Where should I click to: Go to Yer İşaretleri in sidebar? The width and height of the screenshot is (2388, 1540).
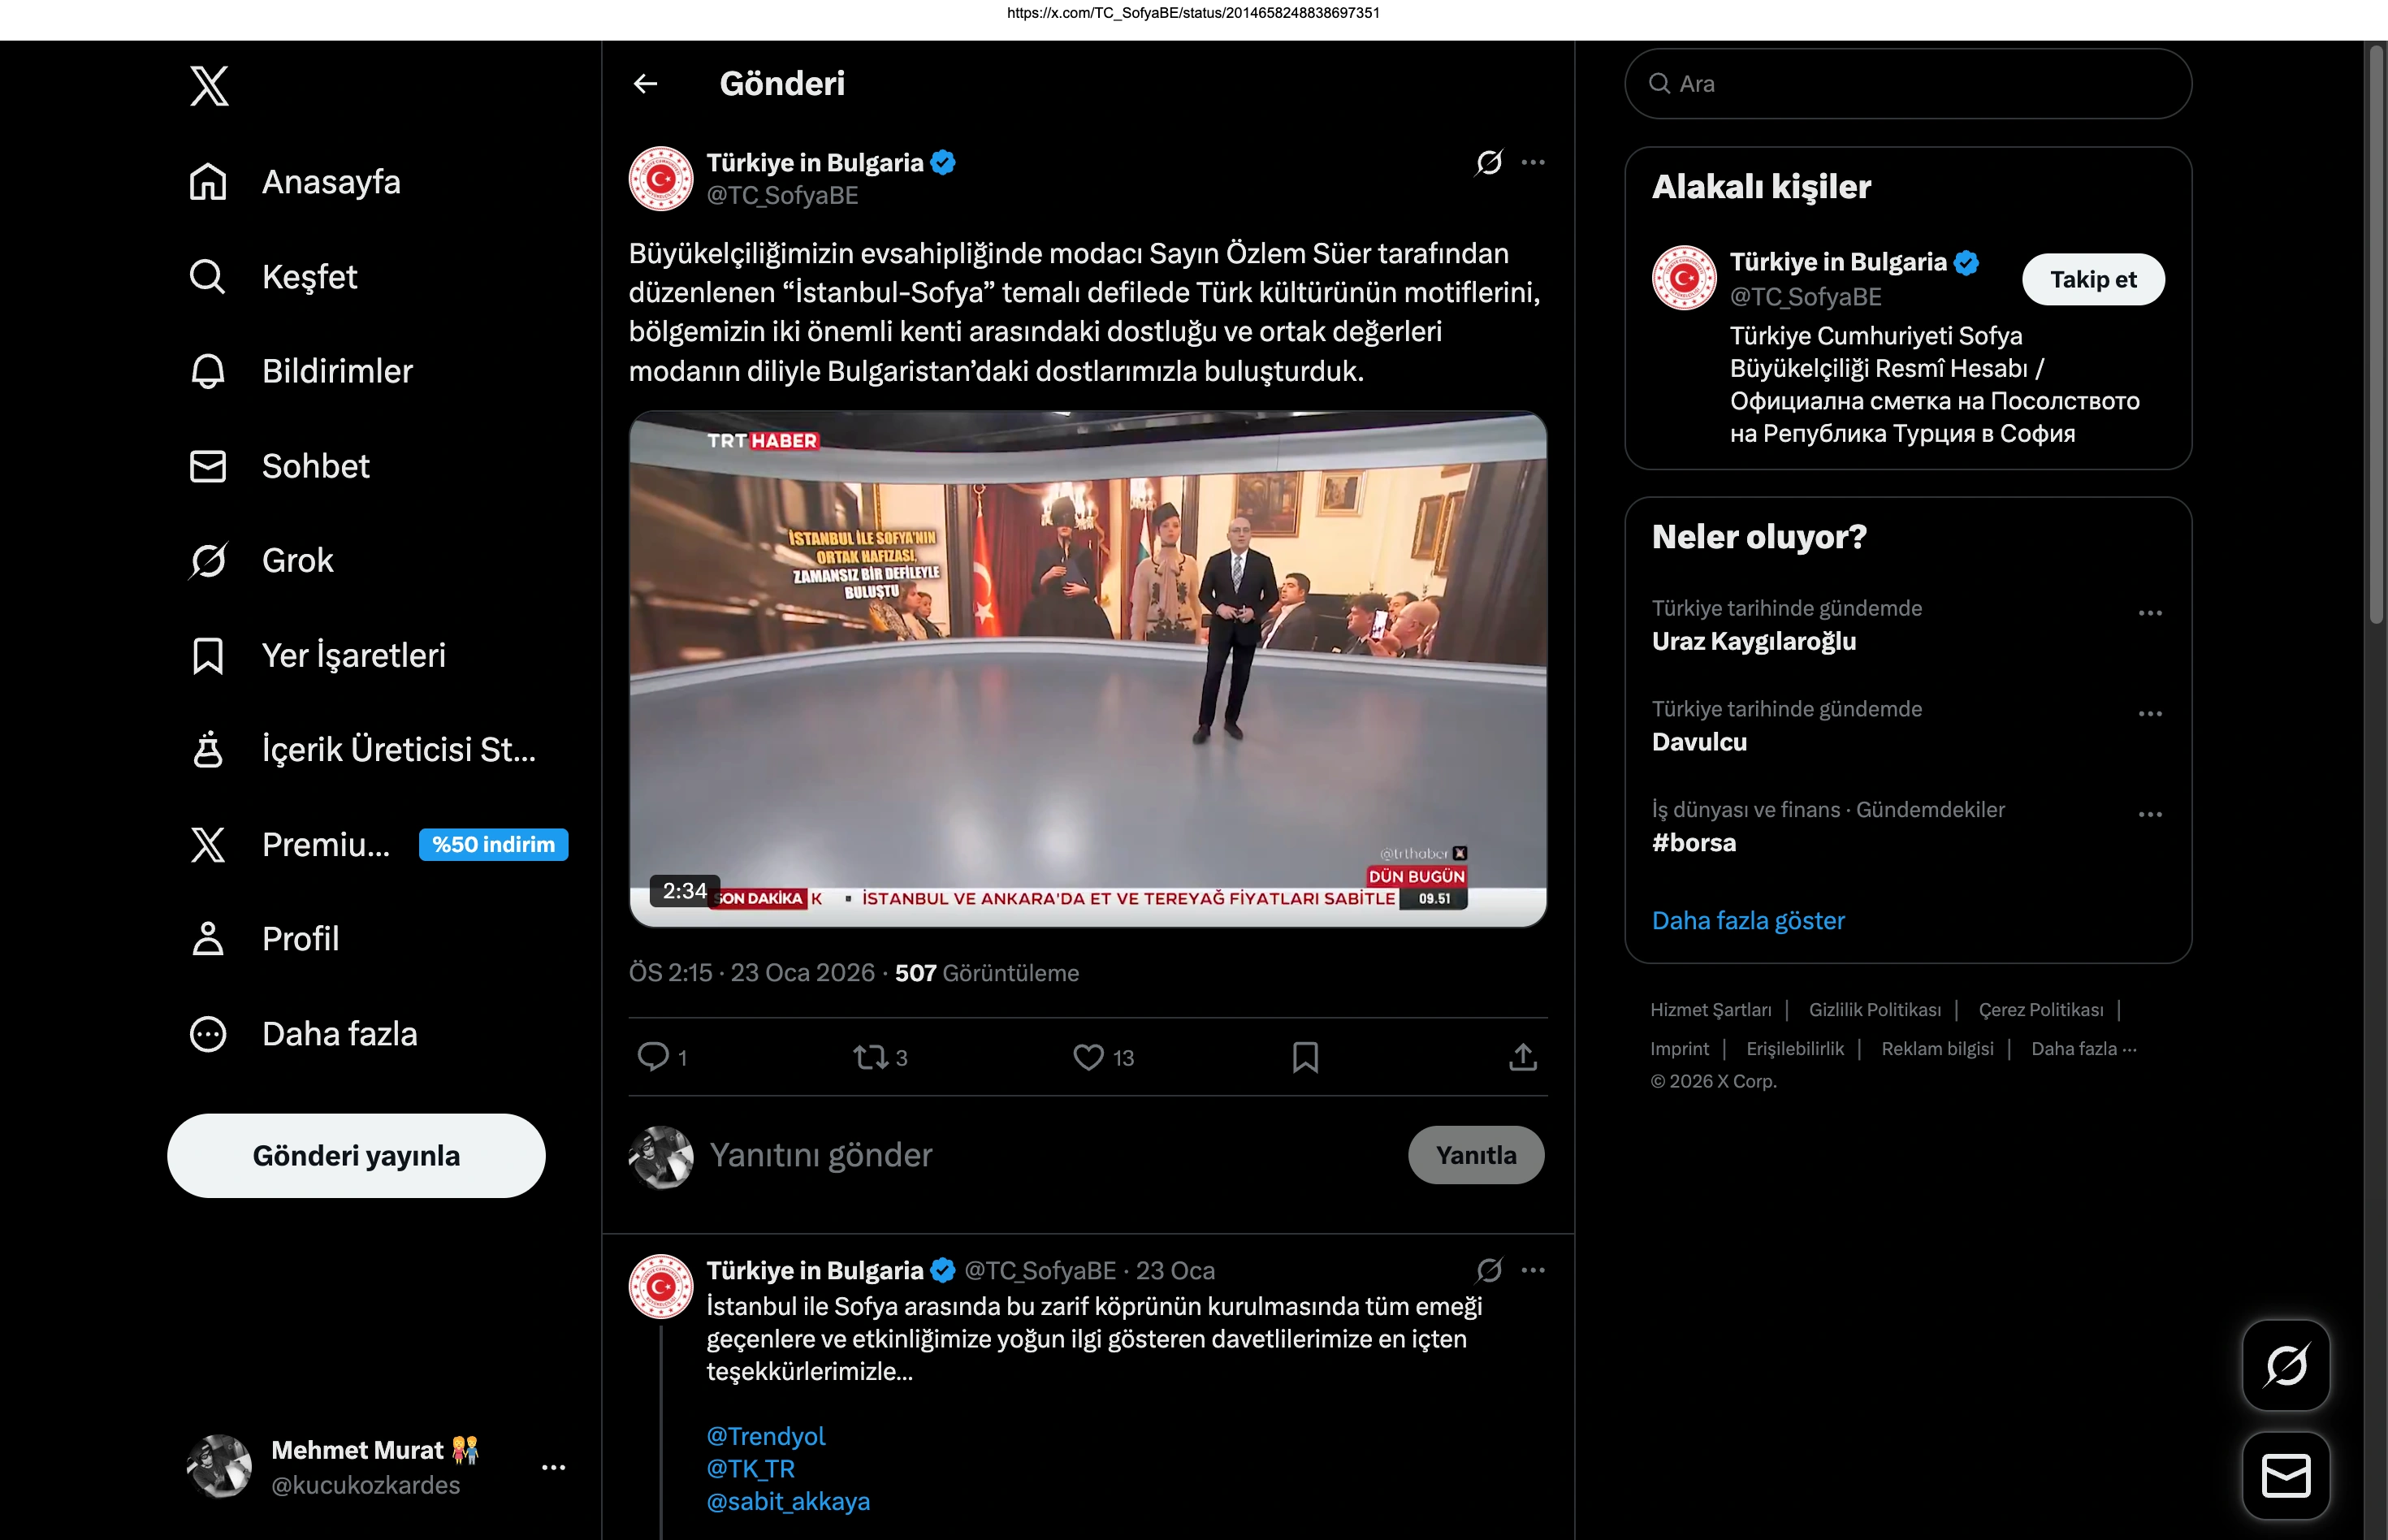(353, 656)
